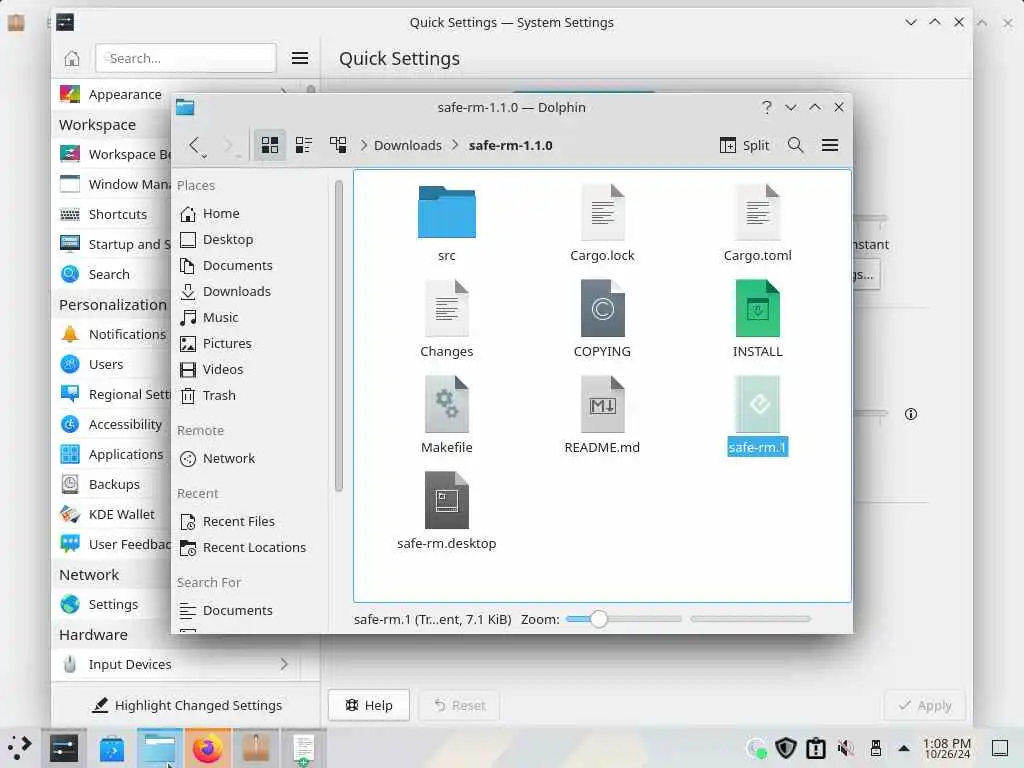Open the search tool in Dolphin

click(x=795, y=145)
